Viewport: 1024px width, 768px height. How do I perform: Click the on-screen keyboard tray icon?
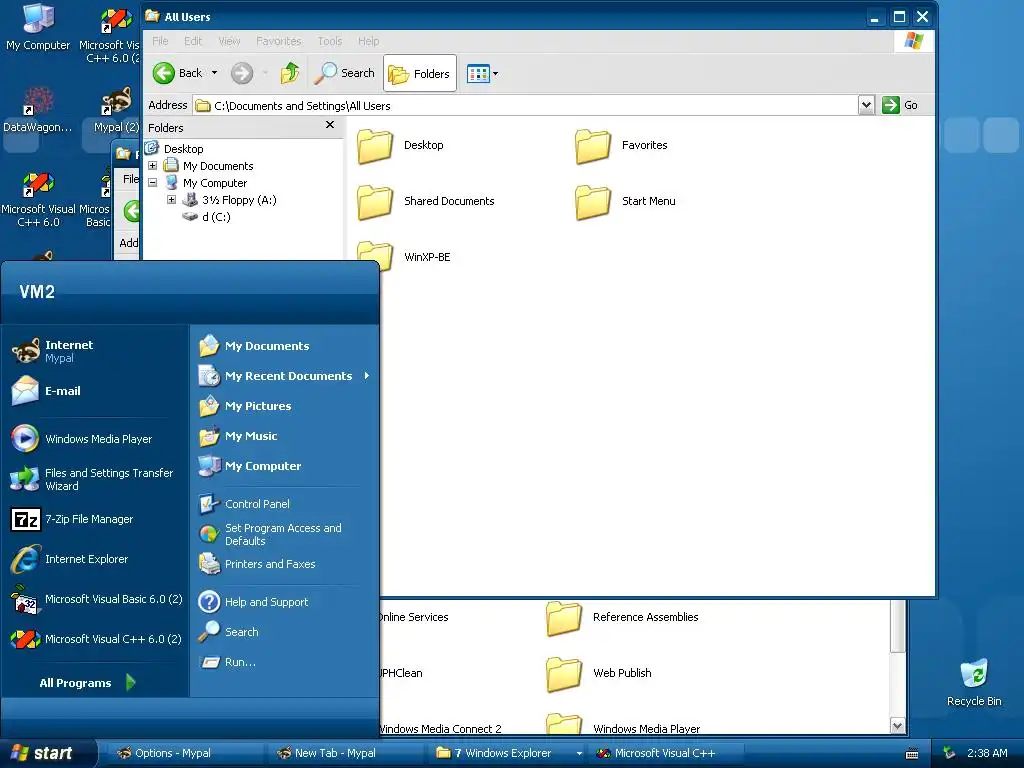tap(912, 754)
